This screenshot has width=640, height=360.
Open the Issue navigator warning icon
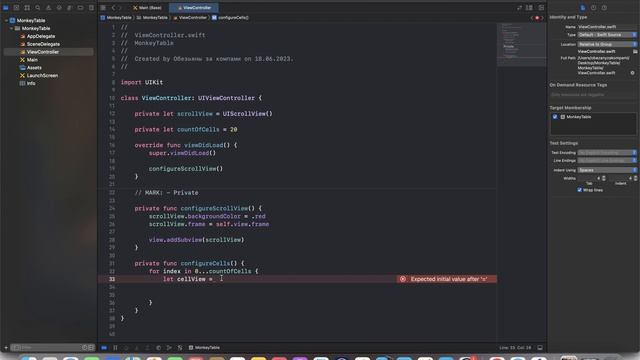48,8
